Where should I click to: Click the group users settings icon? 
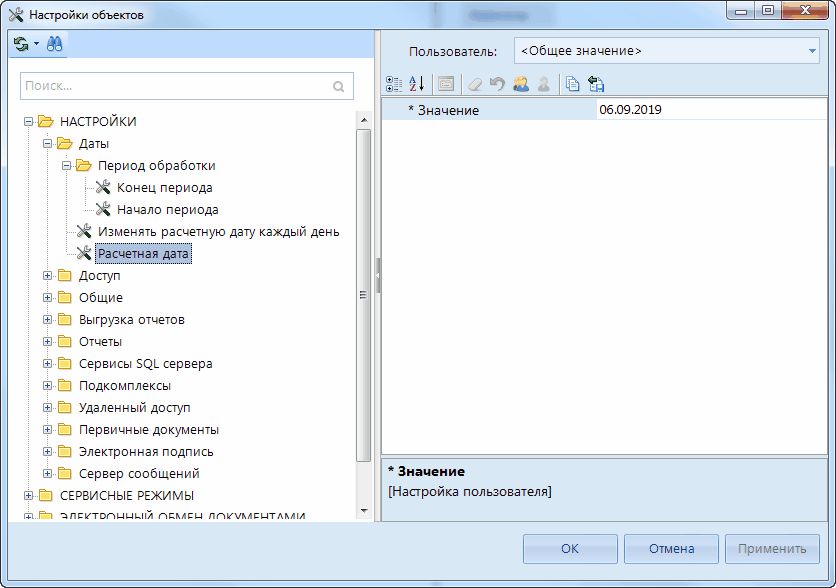[521, 84]
